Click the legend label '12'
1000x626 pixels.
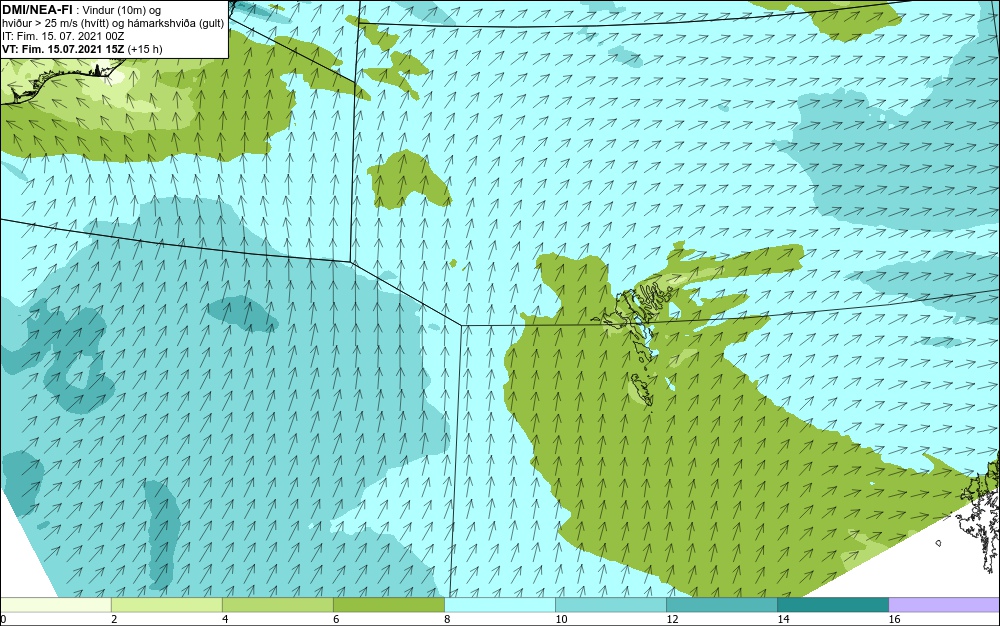672,619
